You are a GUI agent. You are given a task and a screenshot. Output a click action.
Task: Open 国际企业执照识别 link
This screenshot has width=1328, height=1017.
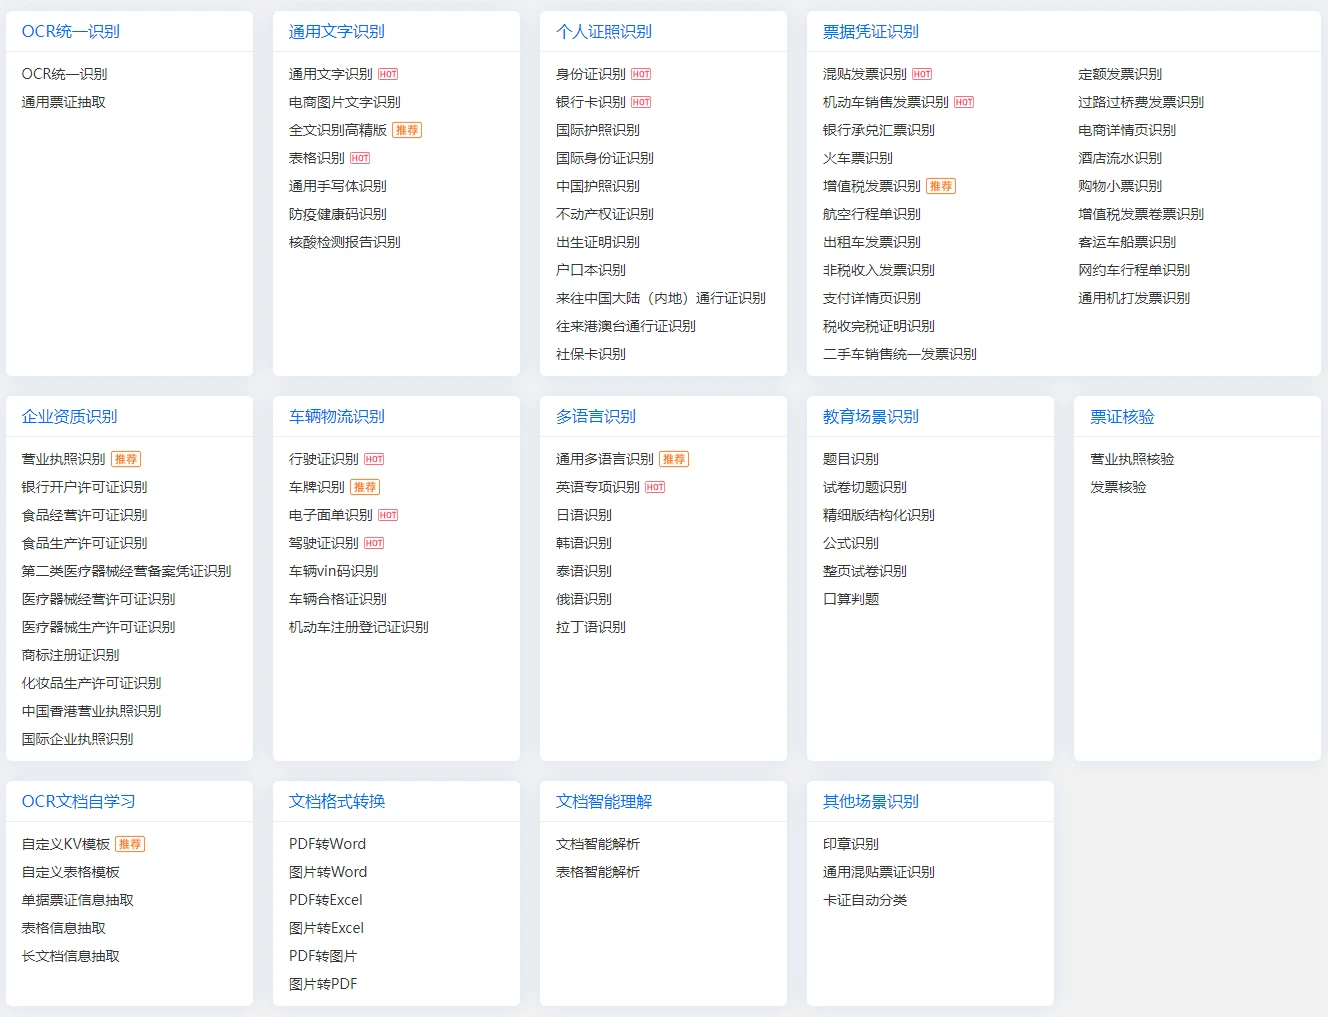tap(78, 739)
